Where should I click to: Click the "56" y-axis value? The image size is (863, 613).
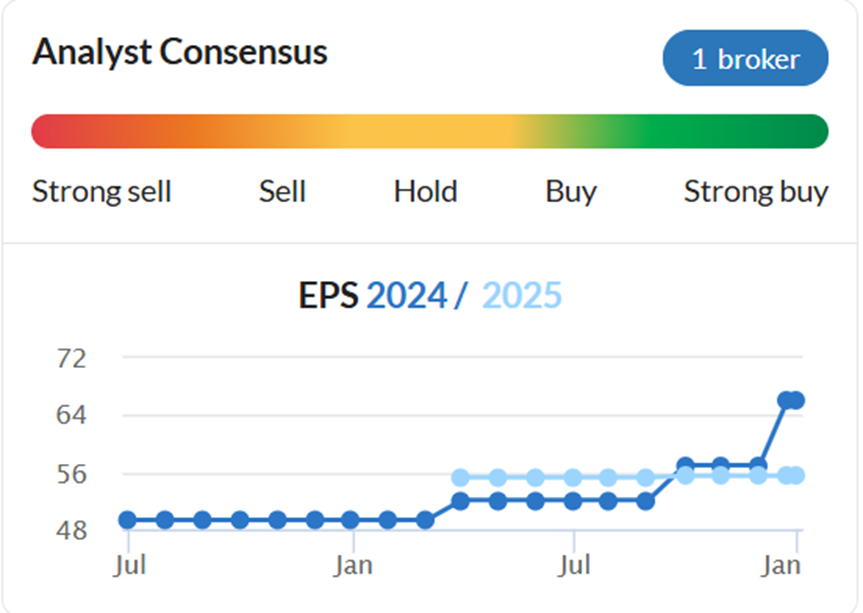pos(72,474)
